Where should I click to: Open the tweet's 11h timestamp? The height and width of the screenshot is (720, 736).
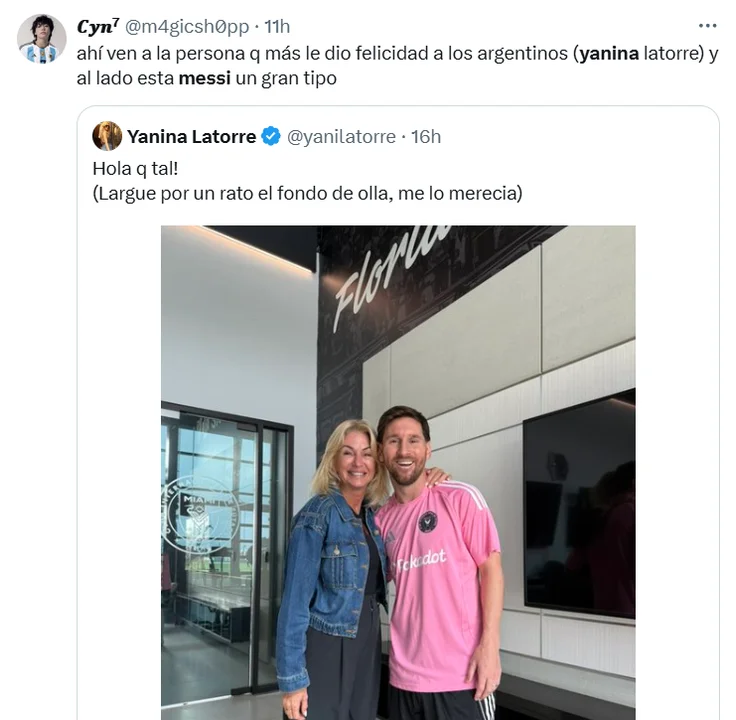(x=277, y=27)
